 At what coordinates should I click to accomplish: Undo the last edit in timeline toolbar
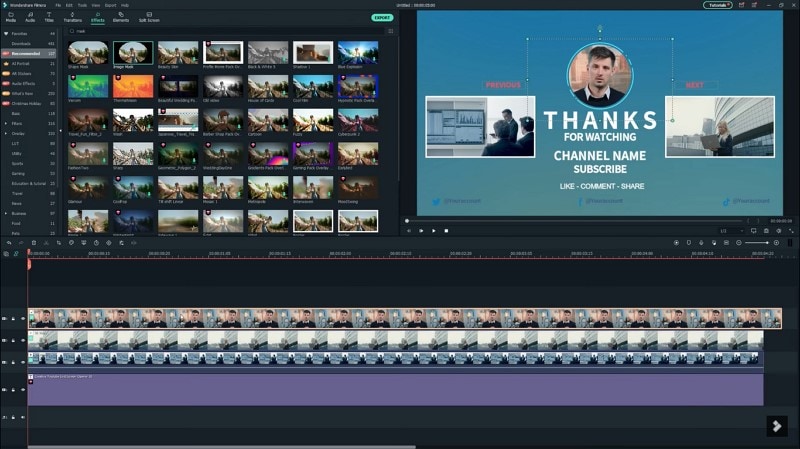coord(9,243)
